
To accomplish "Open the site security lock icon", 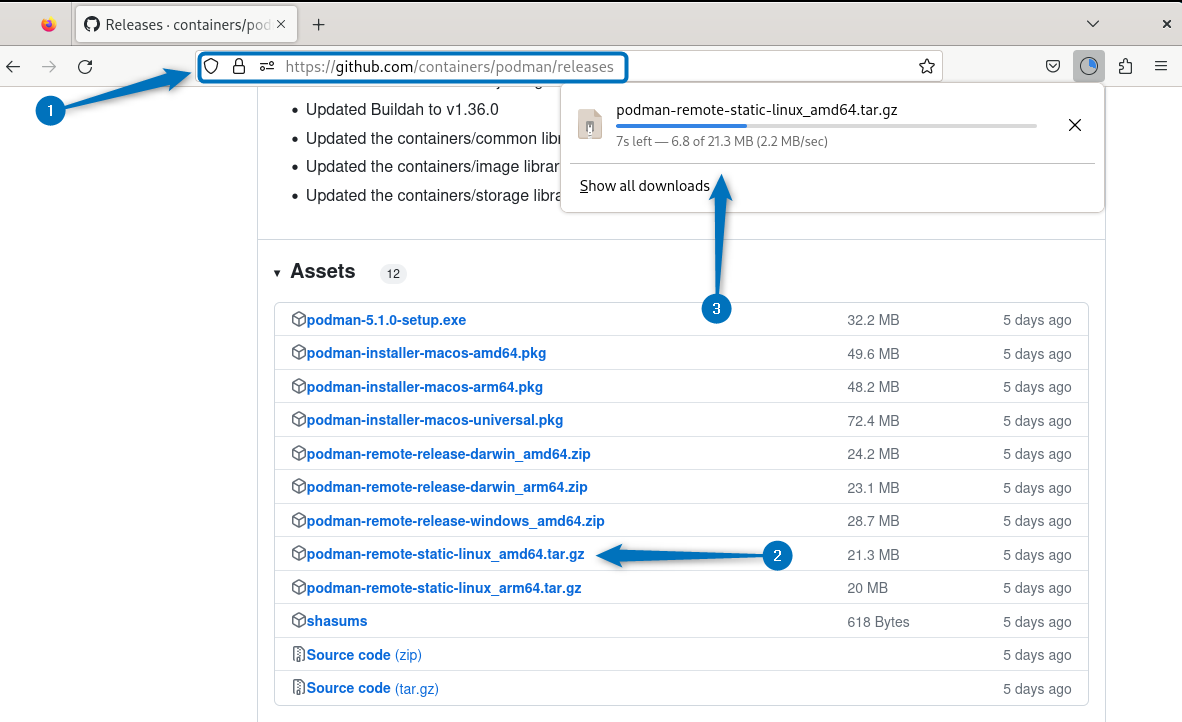I will click(x=238, y=66).
